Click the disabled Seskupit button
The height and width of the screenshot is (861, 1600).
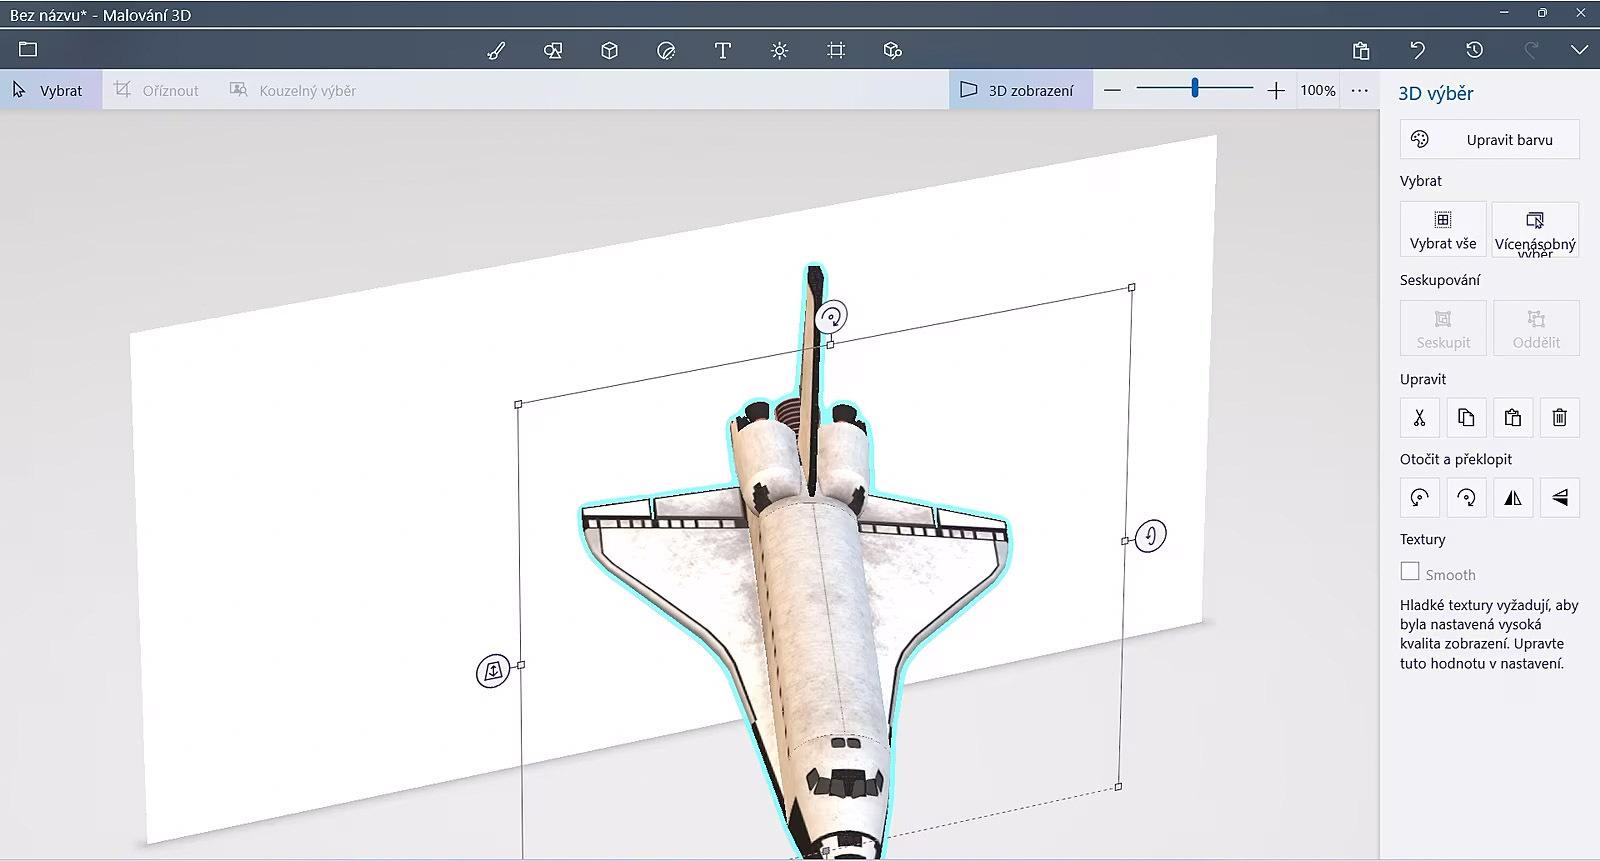point(1443,328)
